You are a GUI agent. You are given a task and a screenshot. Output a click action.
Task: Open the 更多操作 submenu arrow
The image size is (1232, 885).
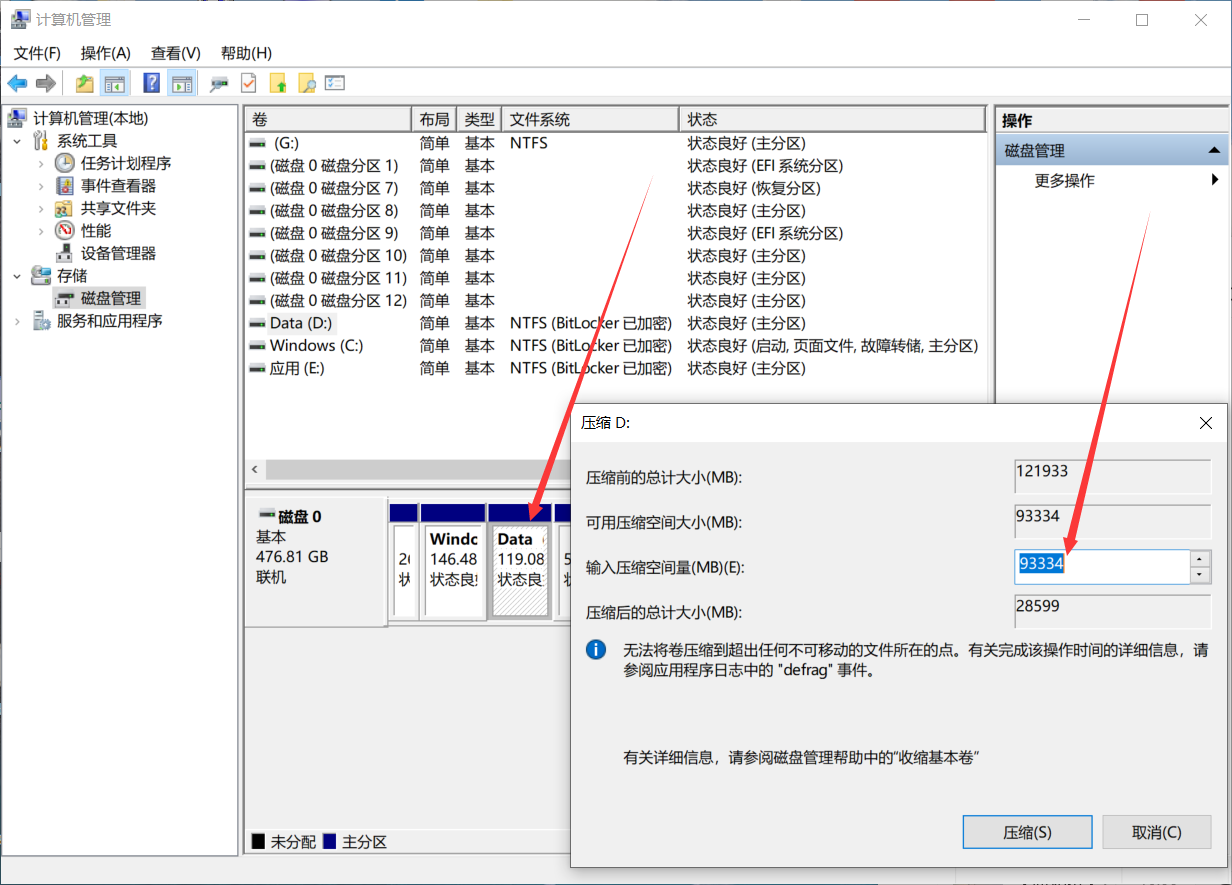coord(1216,180)
